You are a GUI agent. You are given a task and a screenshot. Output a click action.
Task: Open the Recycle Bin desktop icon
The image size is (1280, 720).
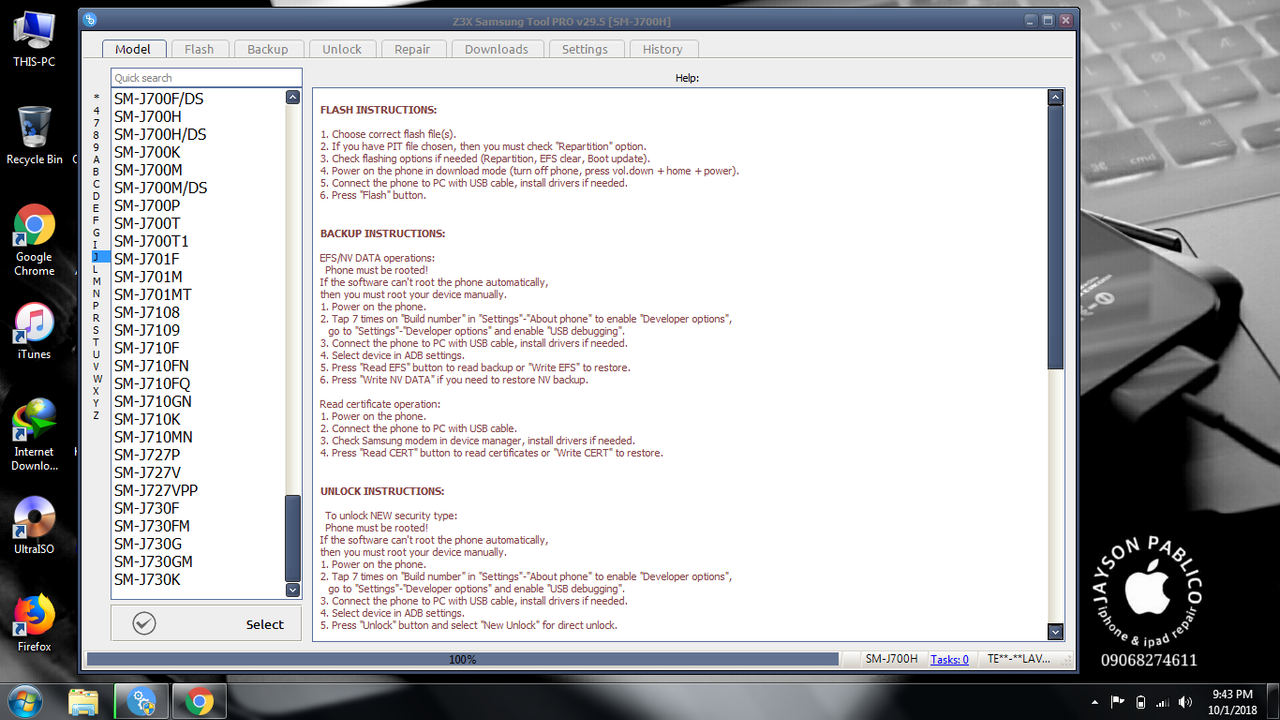(34, 135)
